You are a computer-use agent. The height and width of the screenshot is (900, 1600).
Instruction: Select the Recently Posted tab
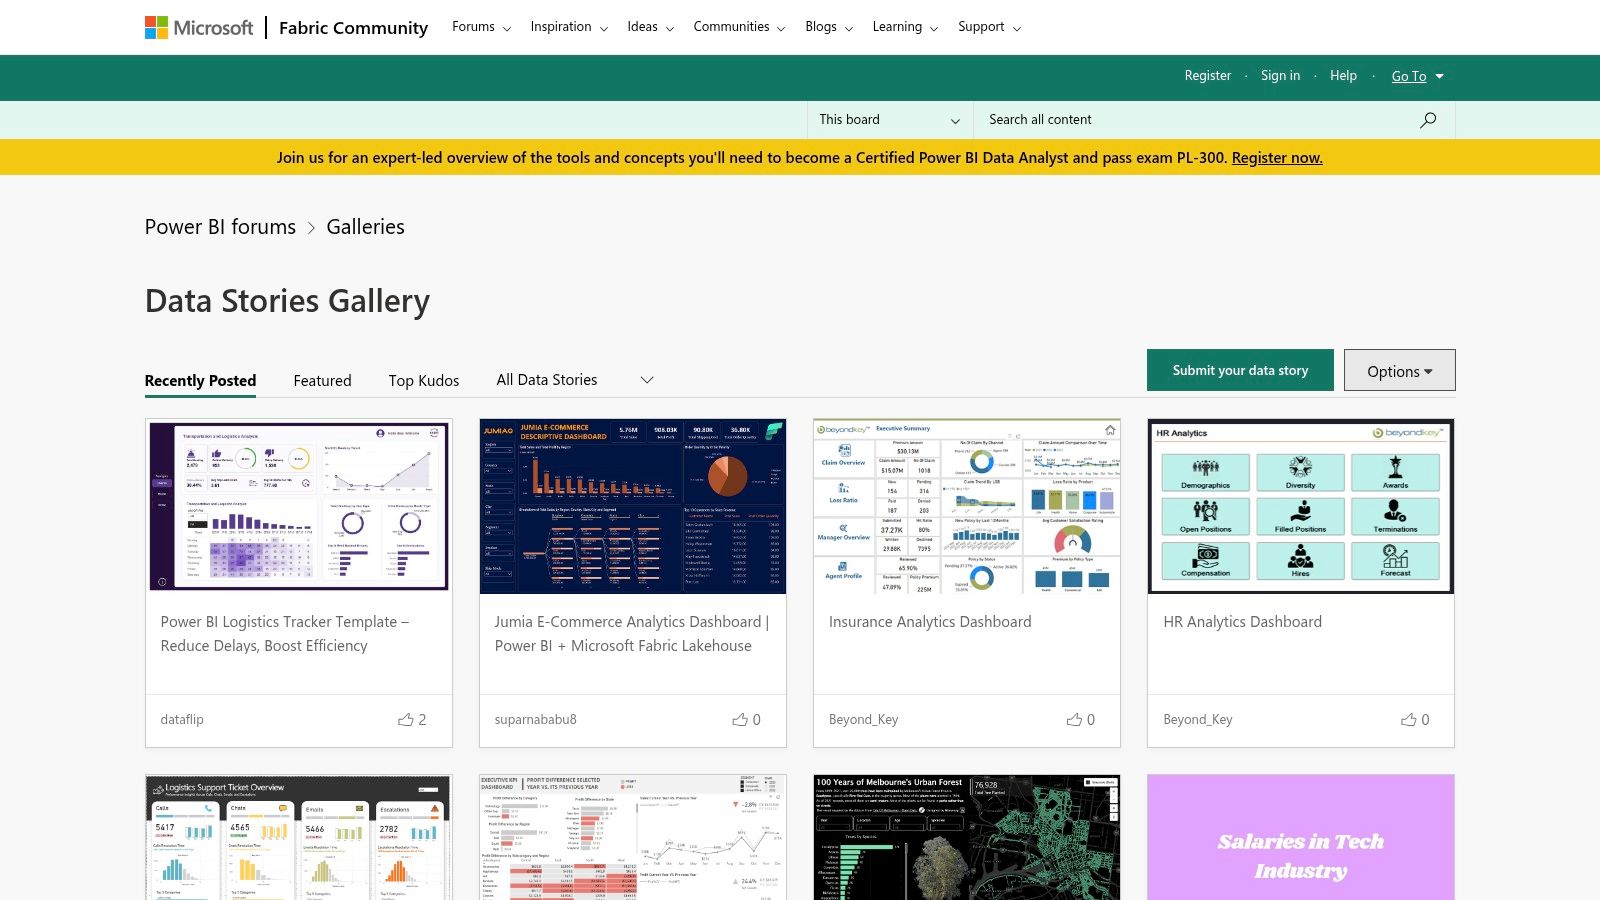200,381
